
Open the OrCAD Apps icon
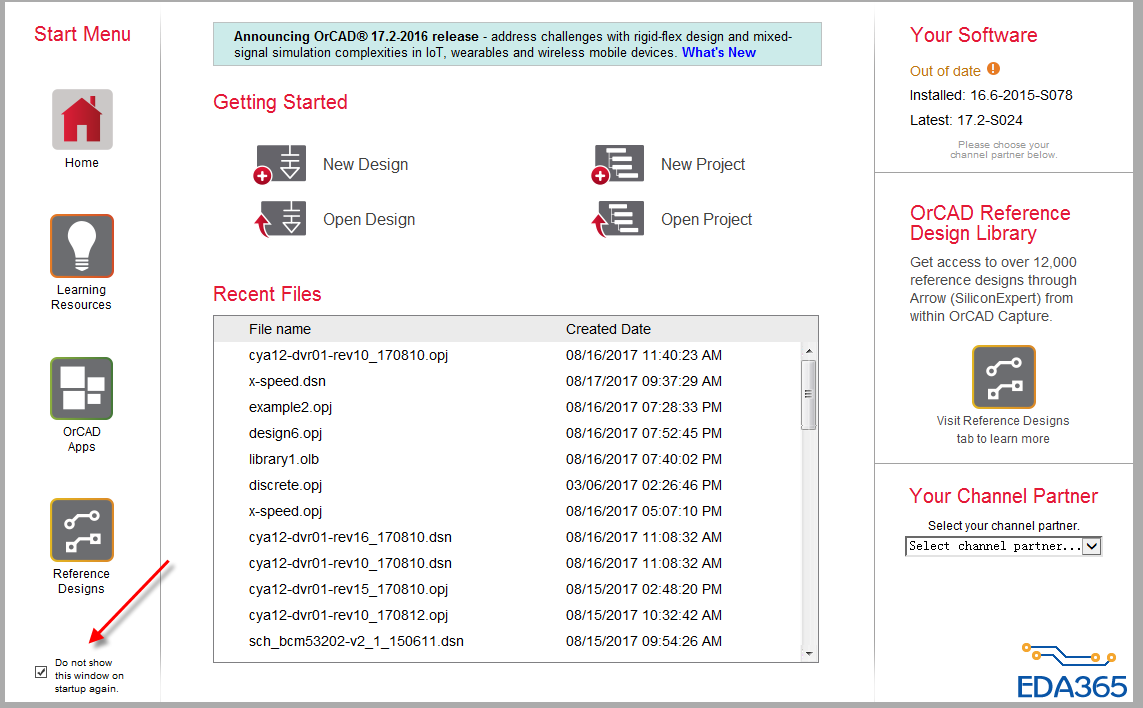[82, 388]
